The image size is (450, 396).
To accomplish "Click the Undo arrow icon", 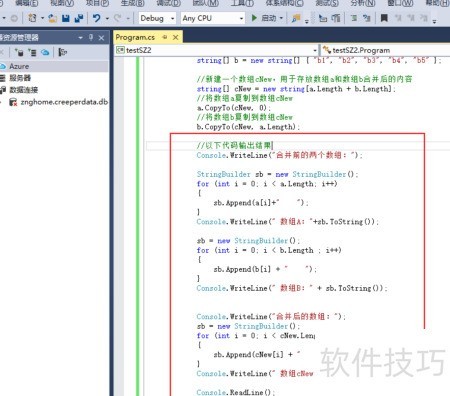I will [x=96, y=18].
